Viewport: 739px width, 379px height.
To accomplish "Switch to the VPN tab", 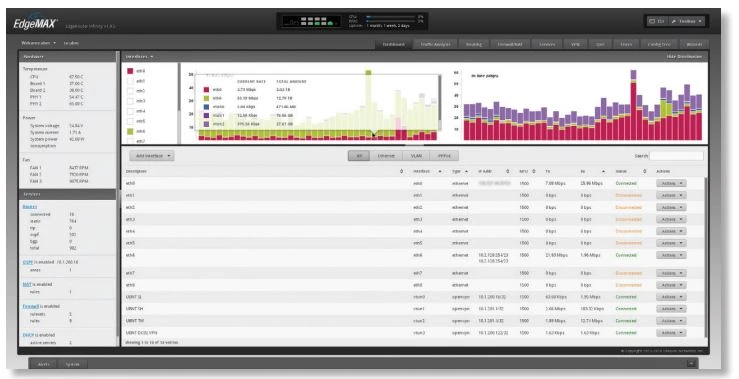I will click(575, 44).
